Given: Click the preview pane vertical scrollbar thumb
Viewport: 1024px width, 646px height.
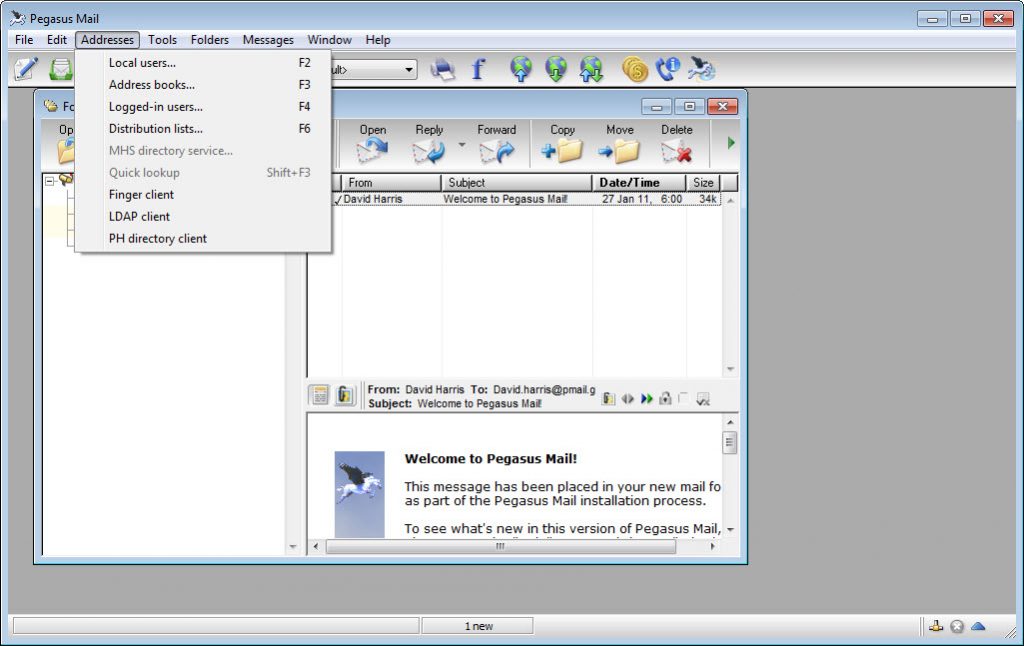Looking at the screenshot, I should pyautogui.click(x=730, y=442).
